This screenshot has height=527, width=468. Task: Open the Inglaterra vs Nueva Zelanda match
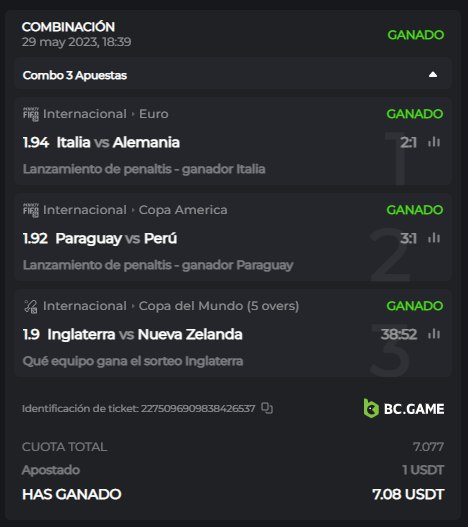pyautogui.click(x=145, y=334)
